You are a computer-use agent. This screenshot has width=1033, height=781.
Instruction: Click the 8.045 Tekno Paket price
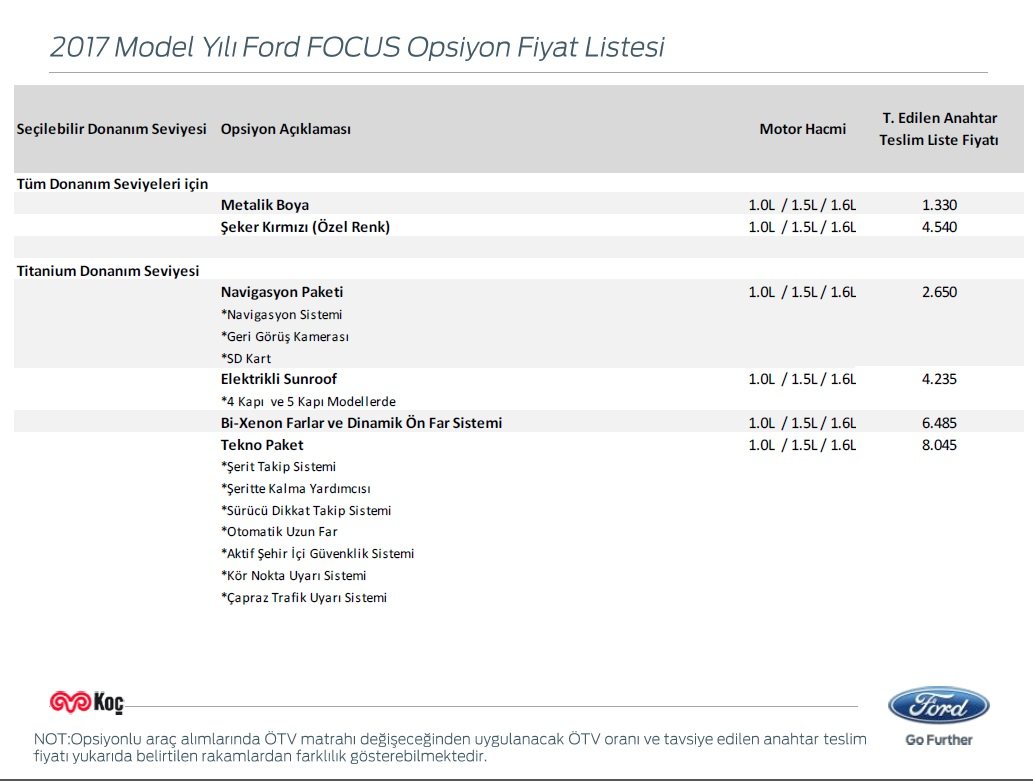point(939,445)
